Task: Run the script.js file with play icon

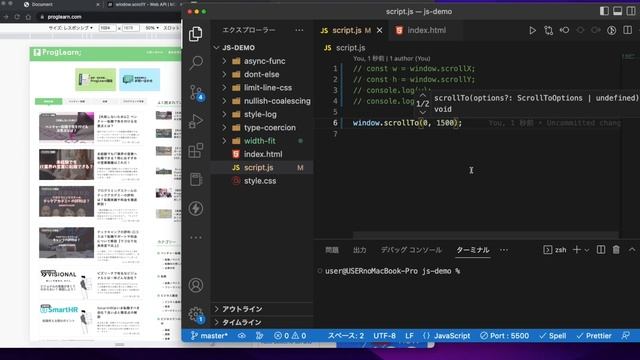Action: (x=532, y=30)
